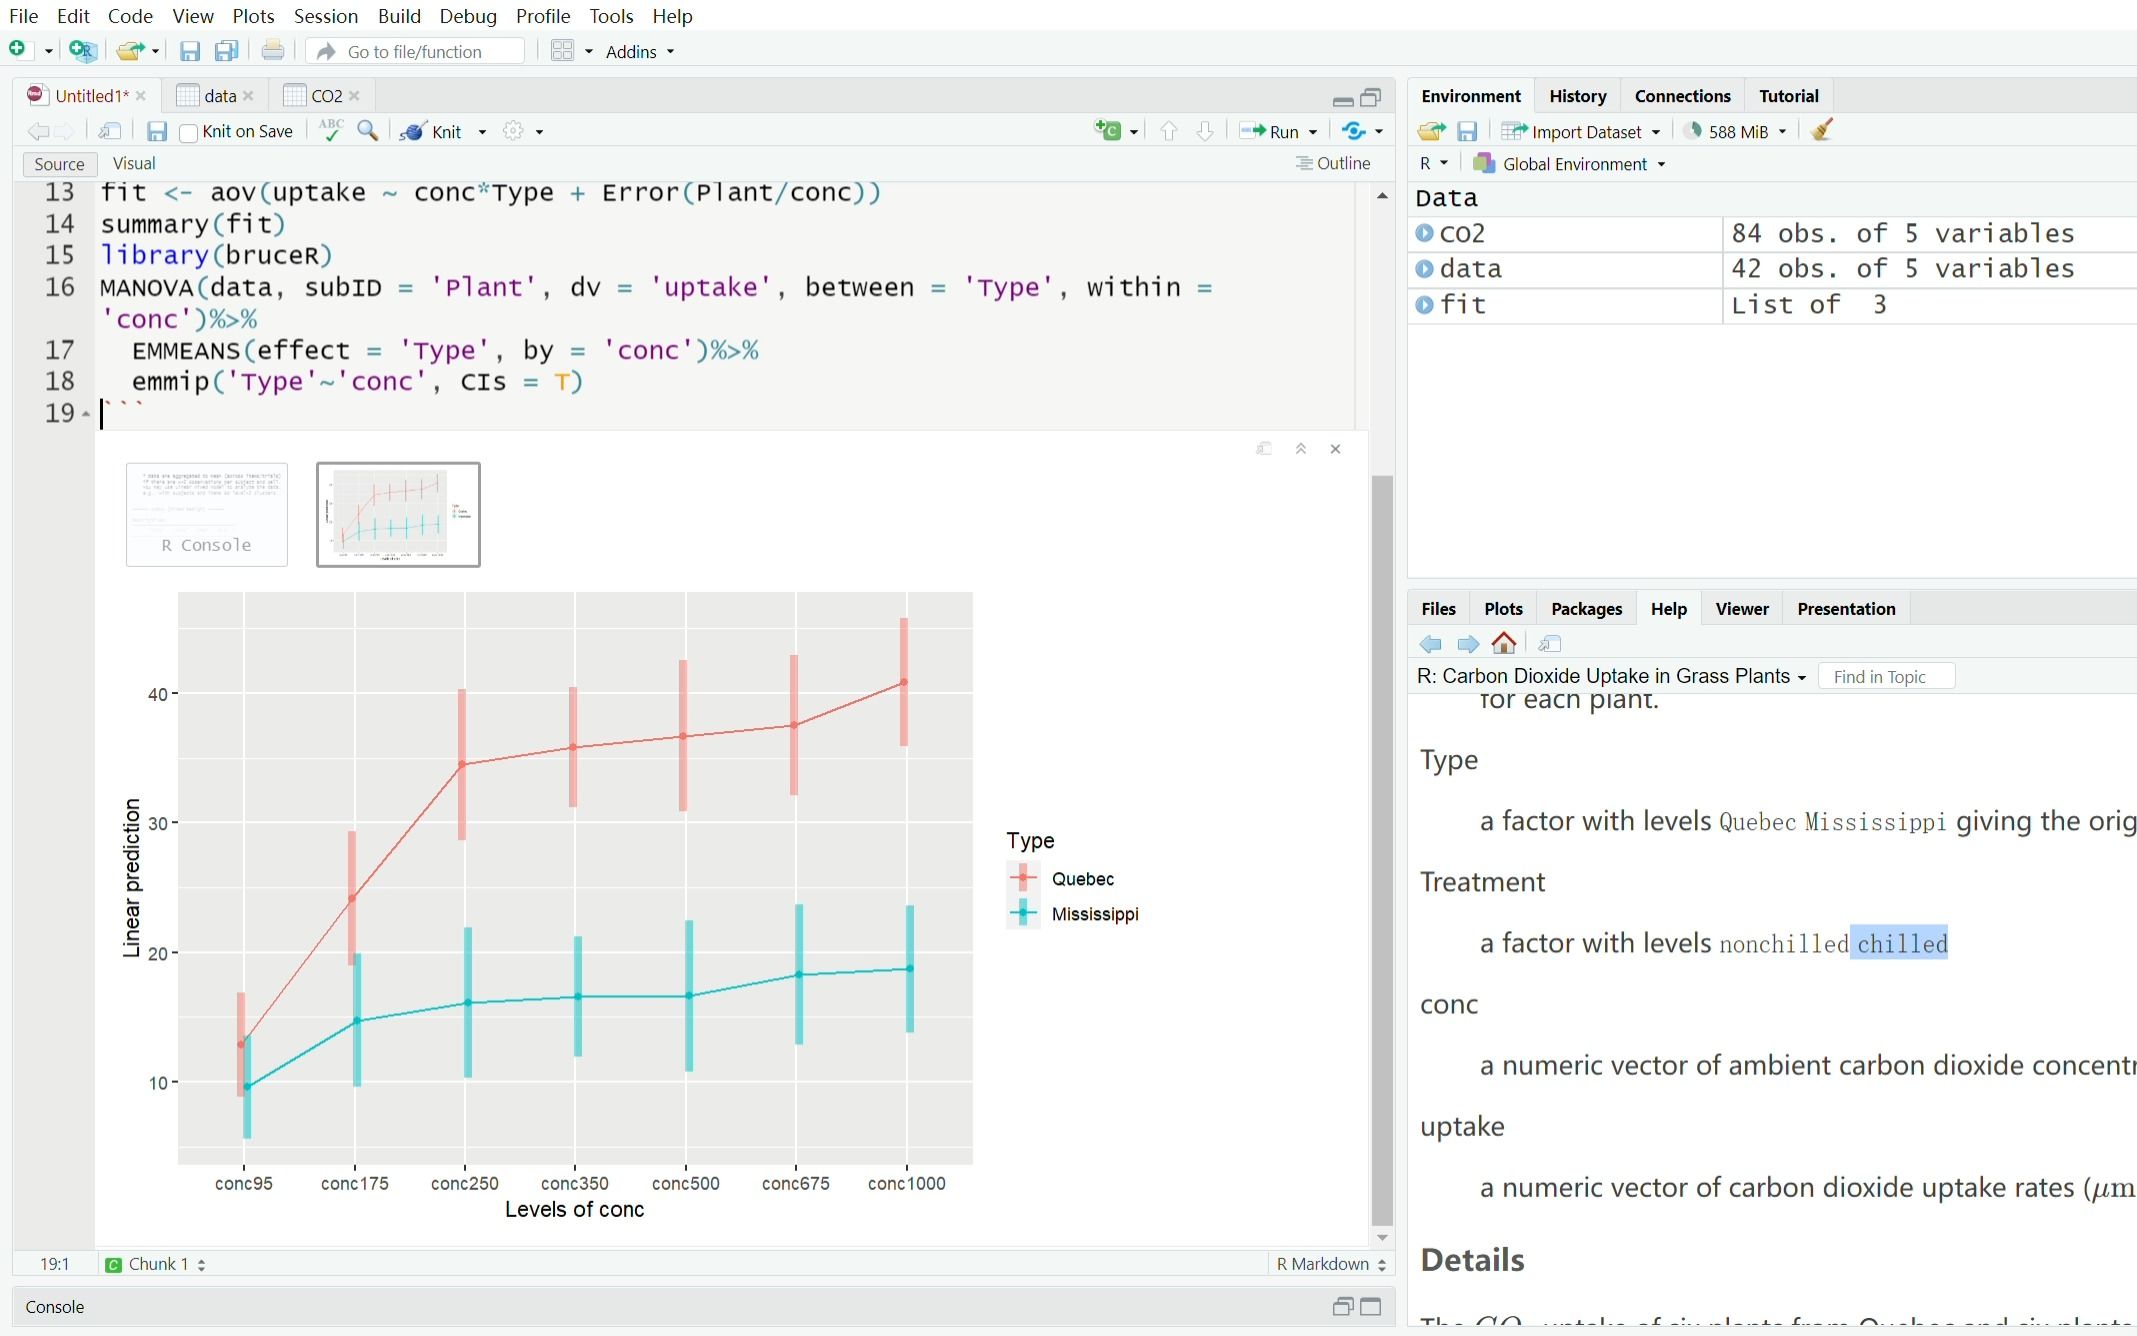Clear environment objects with broom icon
2137x1336 pixels.
tap(1822, 131)
